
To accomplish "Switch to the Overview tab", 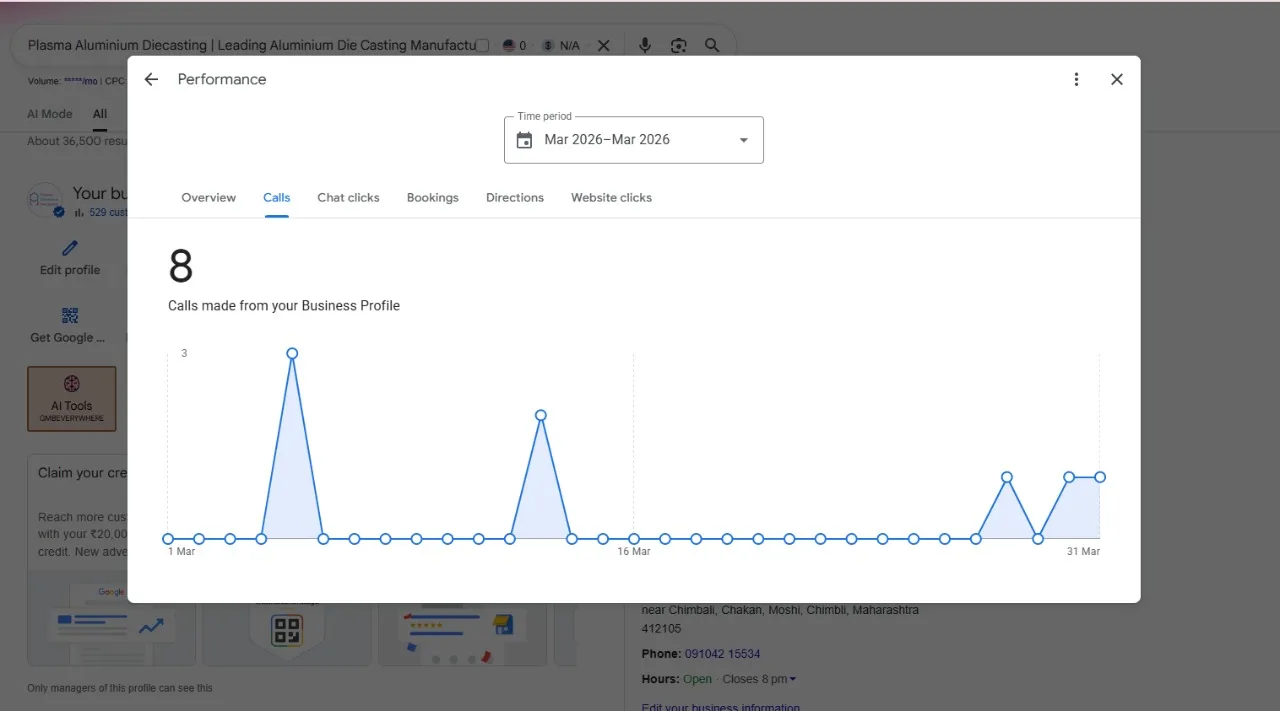I will [x=209, y=198].
